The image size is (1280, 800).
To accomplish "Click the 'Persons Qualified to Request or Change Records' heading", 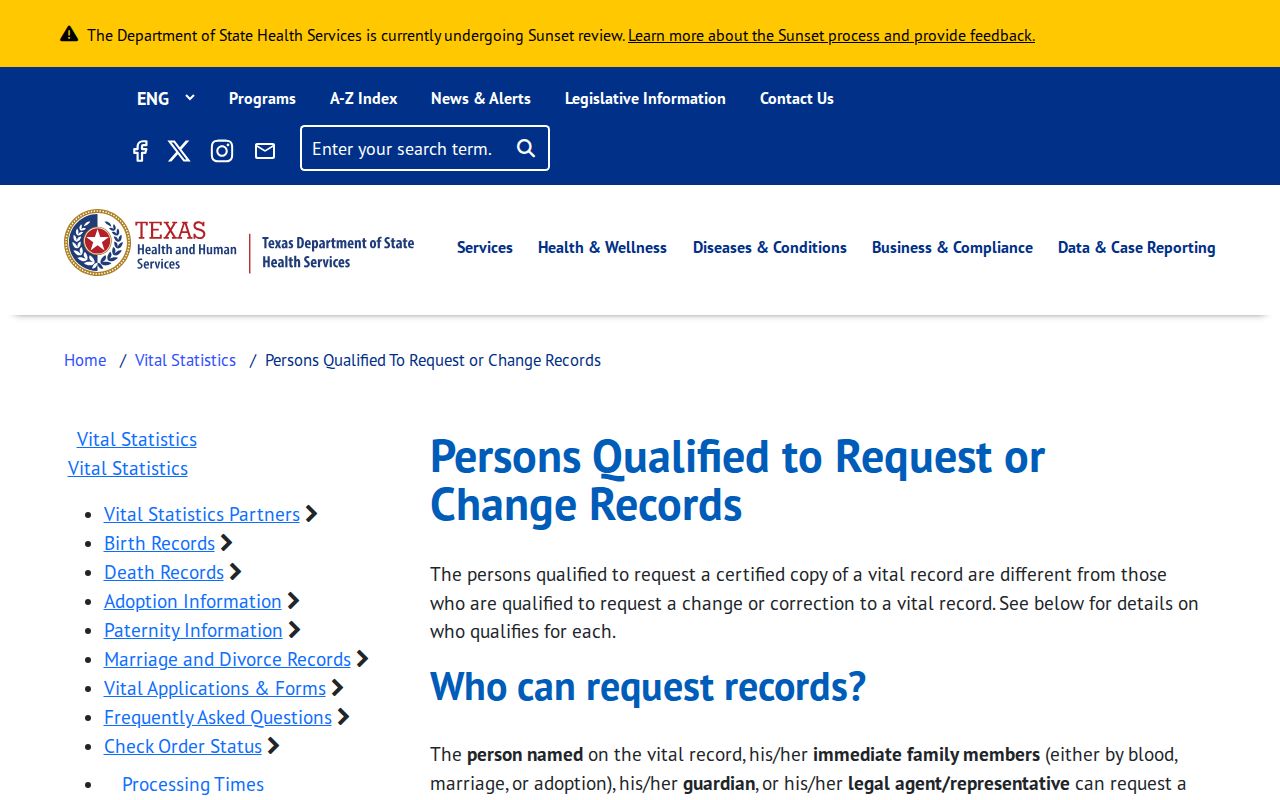I will [737, 480].
